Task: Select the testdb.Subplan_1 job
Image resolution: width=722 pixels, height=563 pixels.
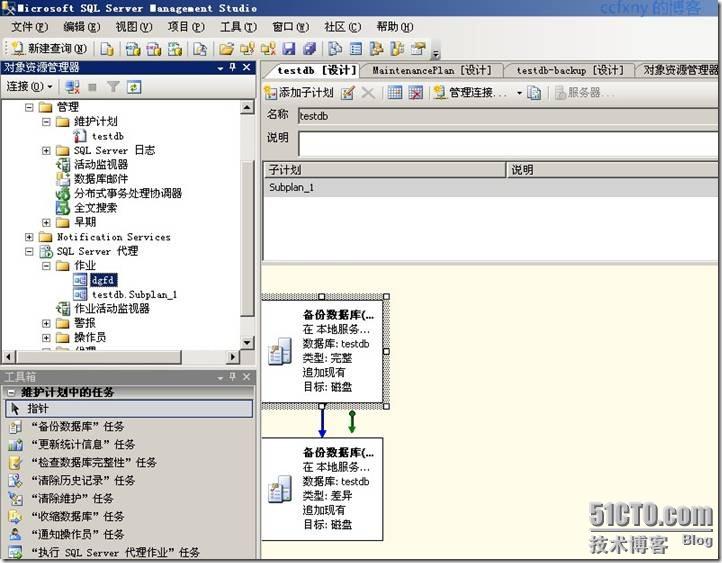Action: click(134, 294)
